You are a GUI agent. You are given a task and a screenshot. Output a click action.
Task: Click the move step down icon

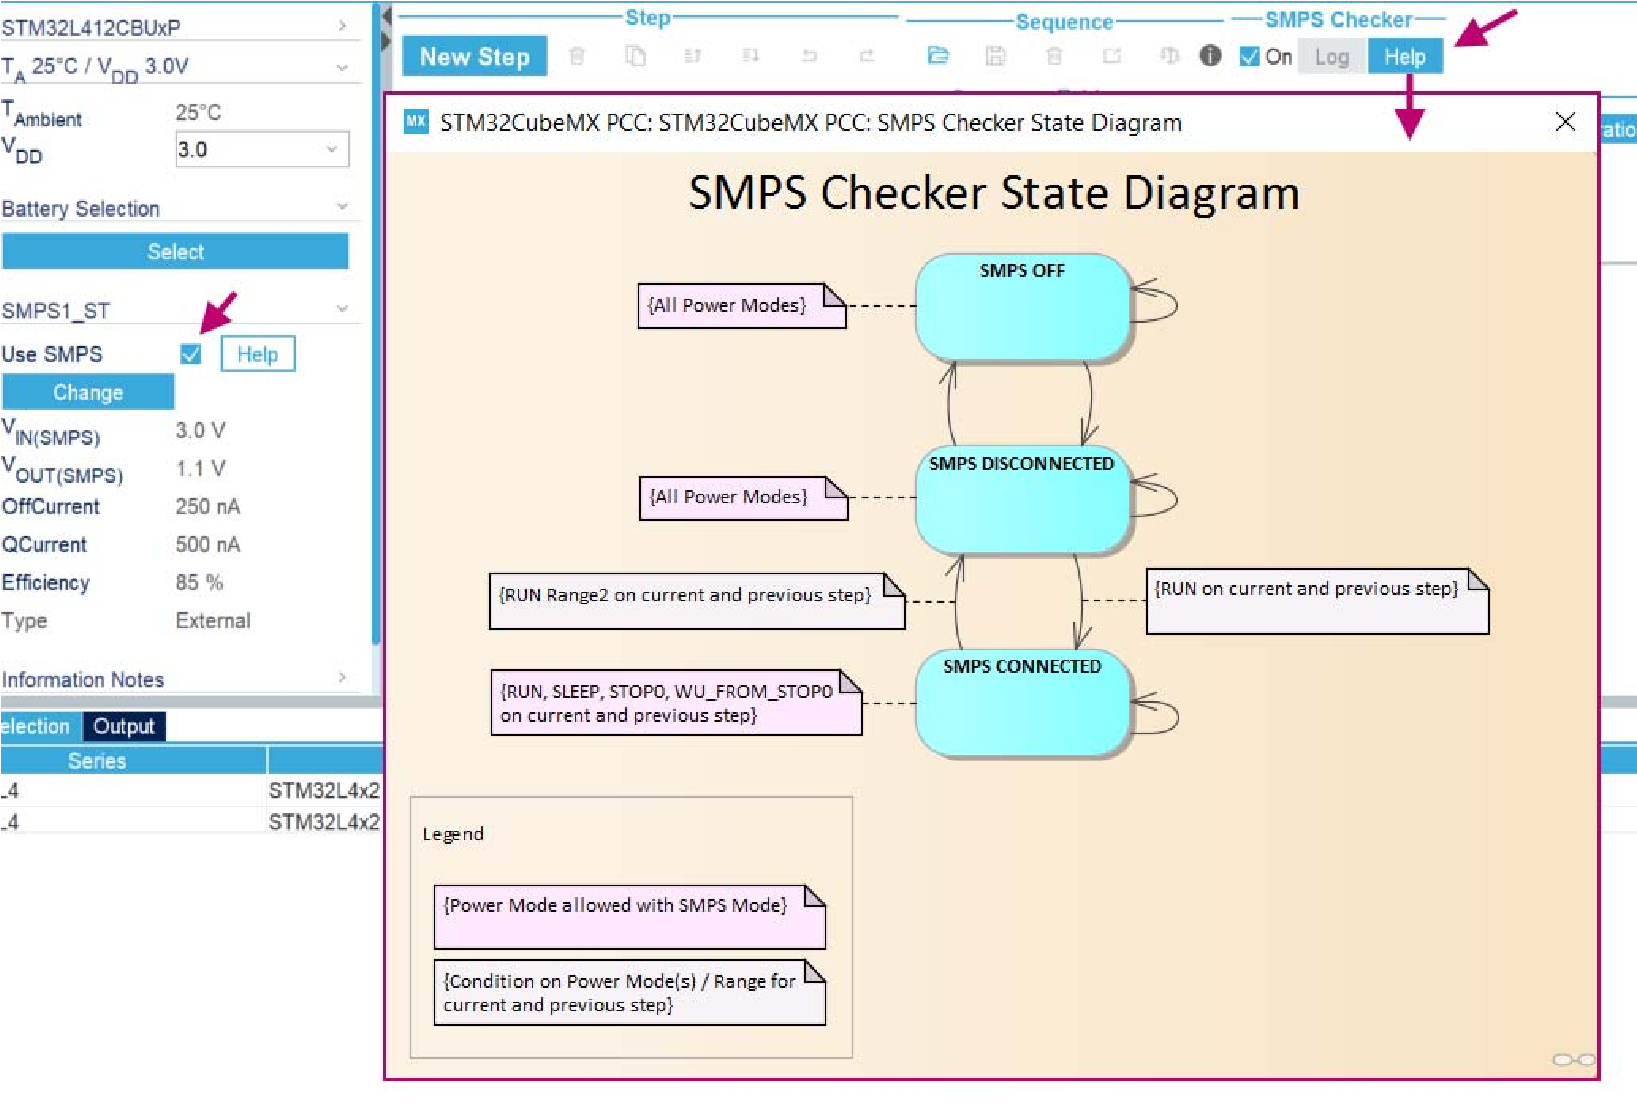[x=750, y=56]
